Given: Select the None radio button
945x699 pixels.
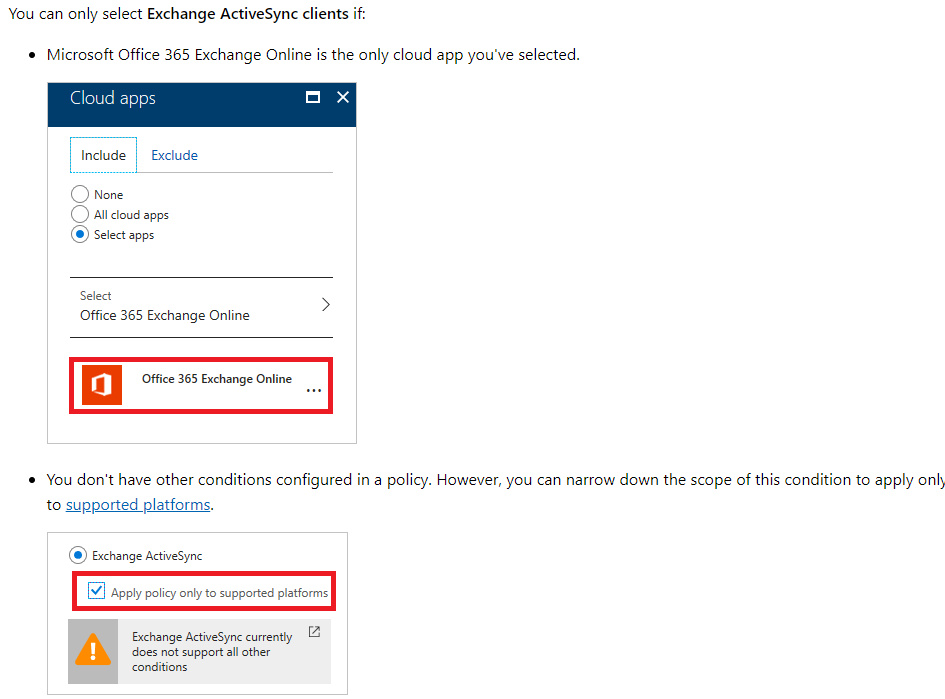Looking at the screenshot, I should point(80,195).
